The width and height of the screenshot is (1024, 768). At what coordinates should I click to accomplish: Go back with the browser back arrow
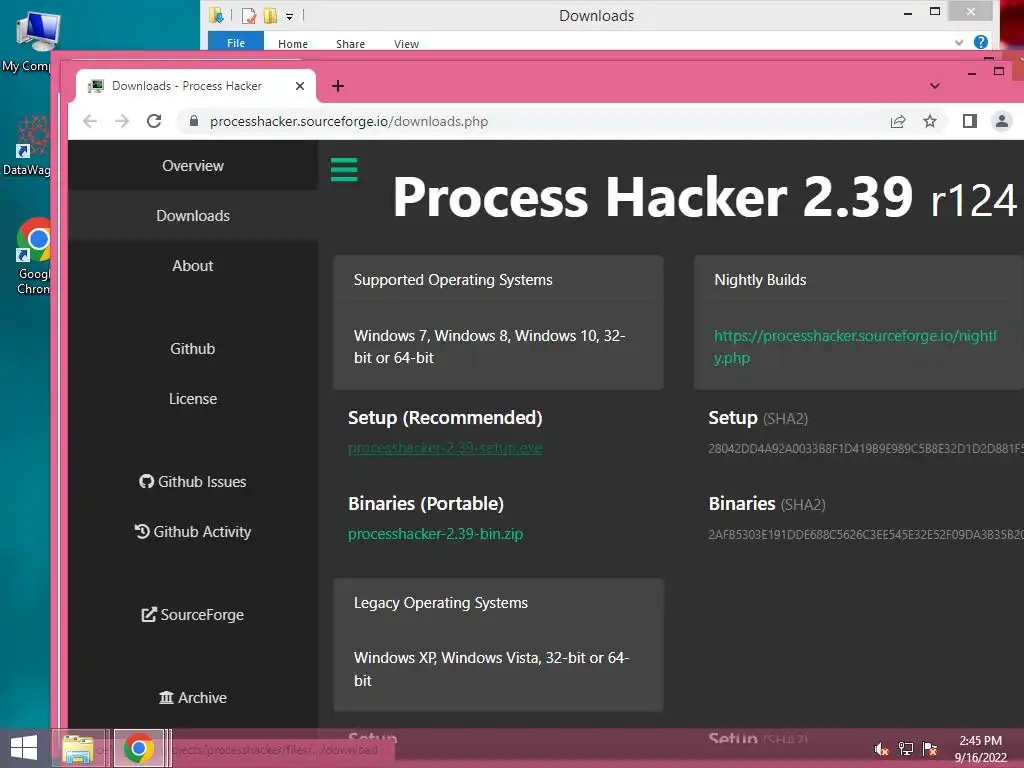click(x=90, y=121)
